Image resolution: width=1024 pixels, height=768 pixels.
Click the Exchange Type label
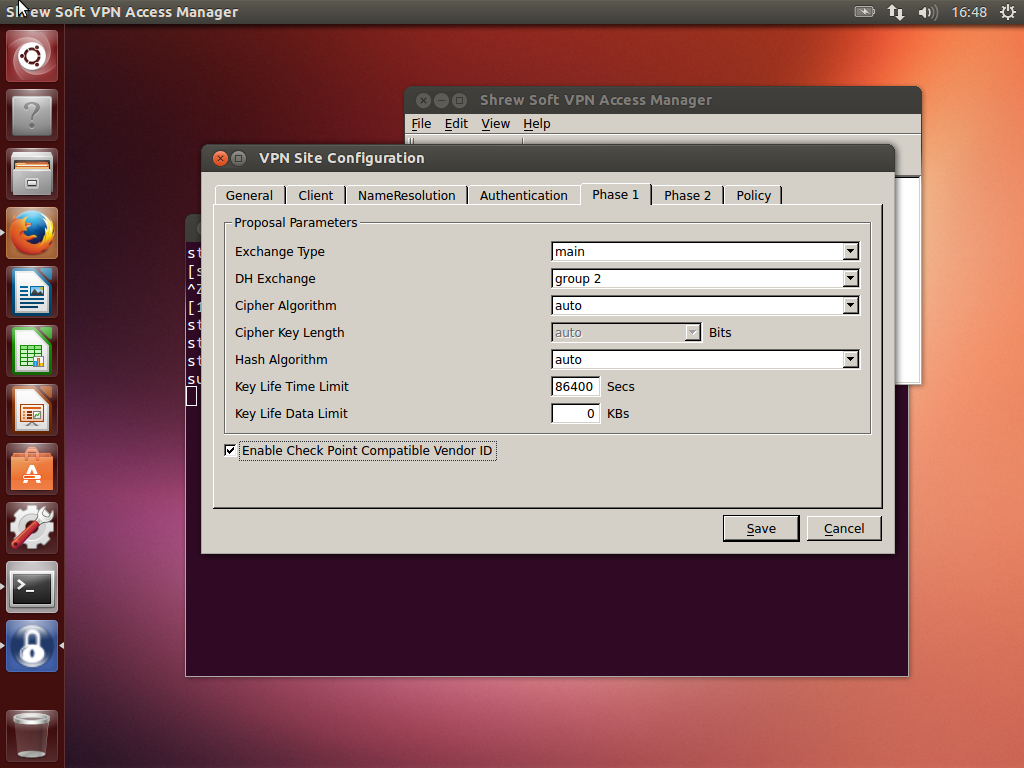(280, 251)
